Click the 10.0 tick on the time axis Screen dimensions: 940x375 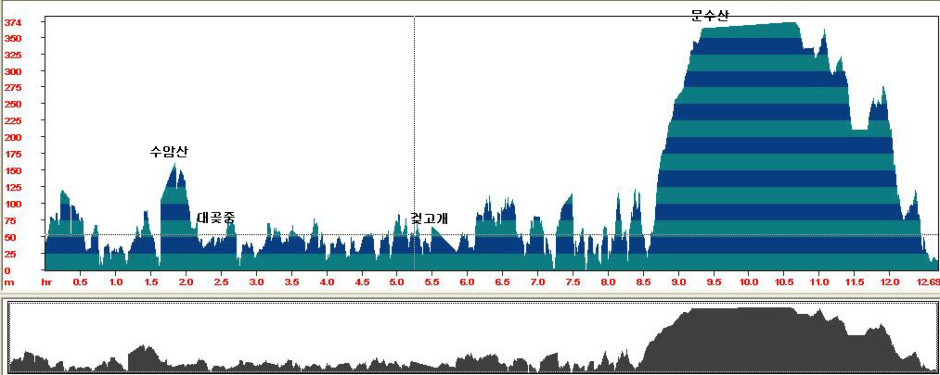click(x=748, y=281)
